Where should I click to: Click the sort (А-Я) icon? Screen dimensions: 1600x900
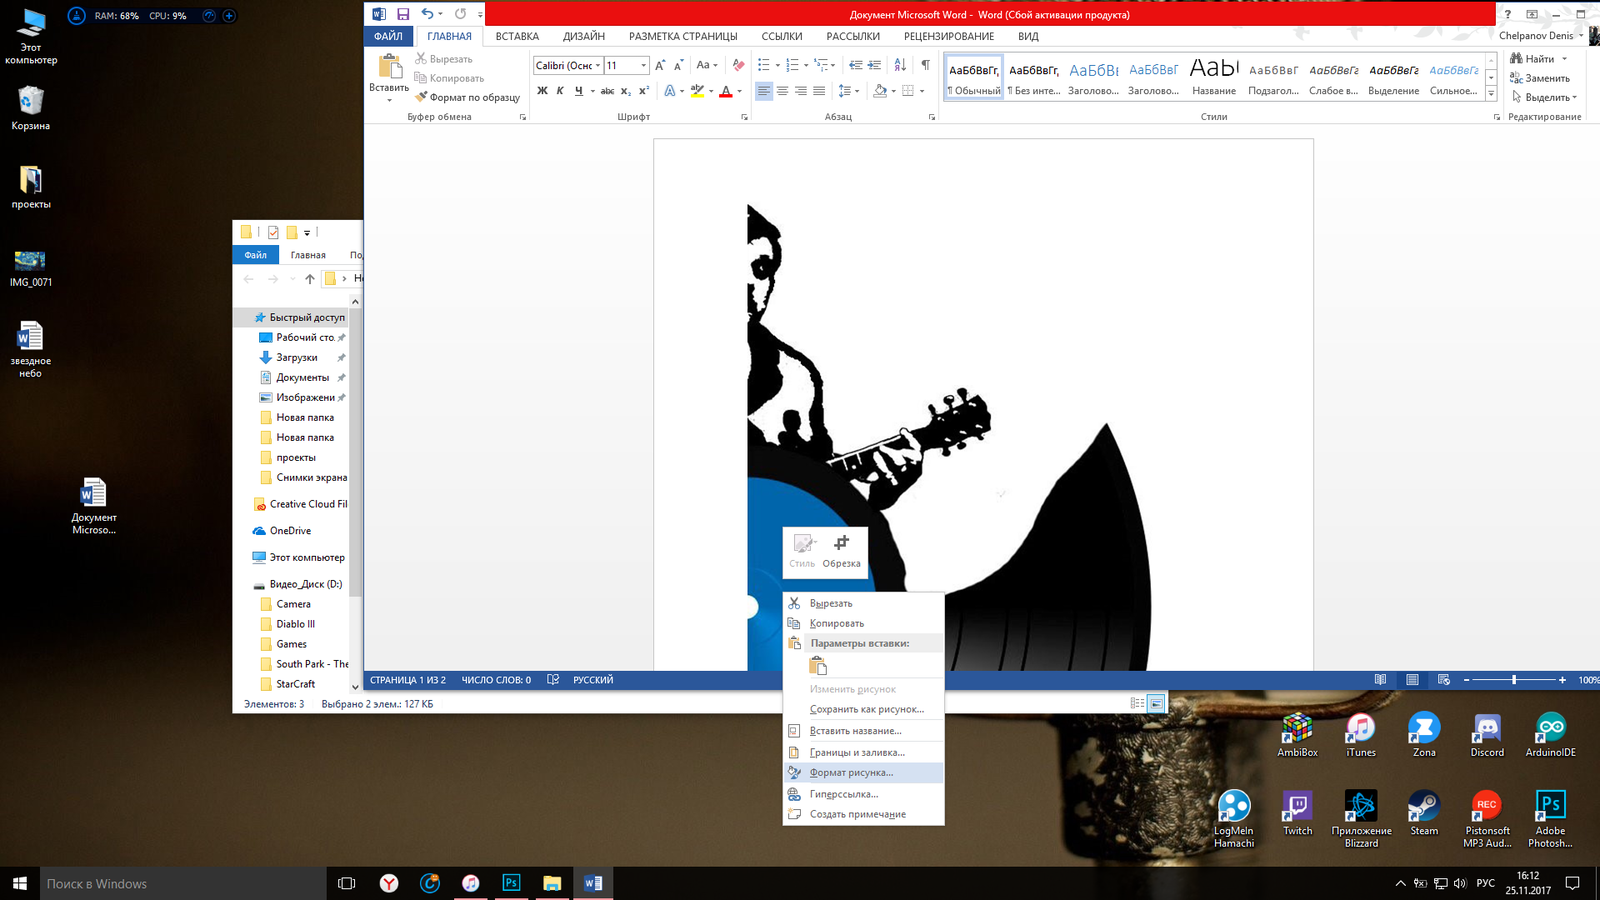(x=900, y=65)
